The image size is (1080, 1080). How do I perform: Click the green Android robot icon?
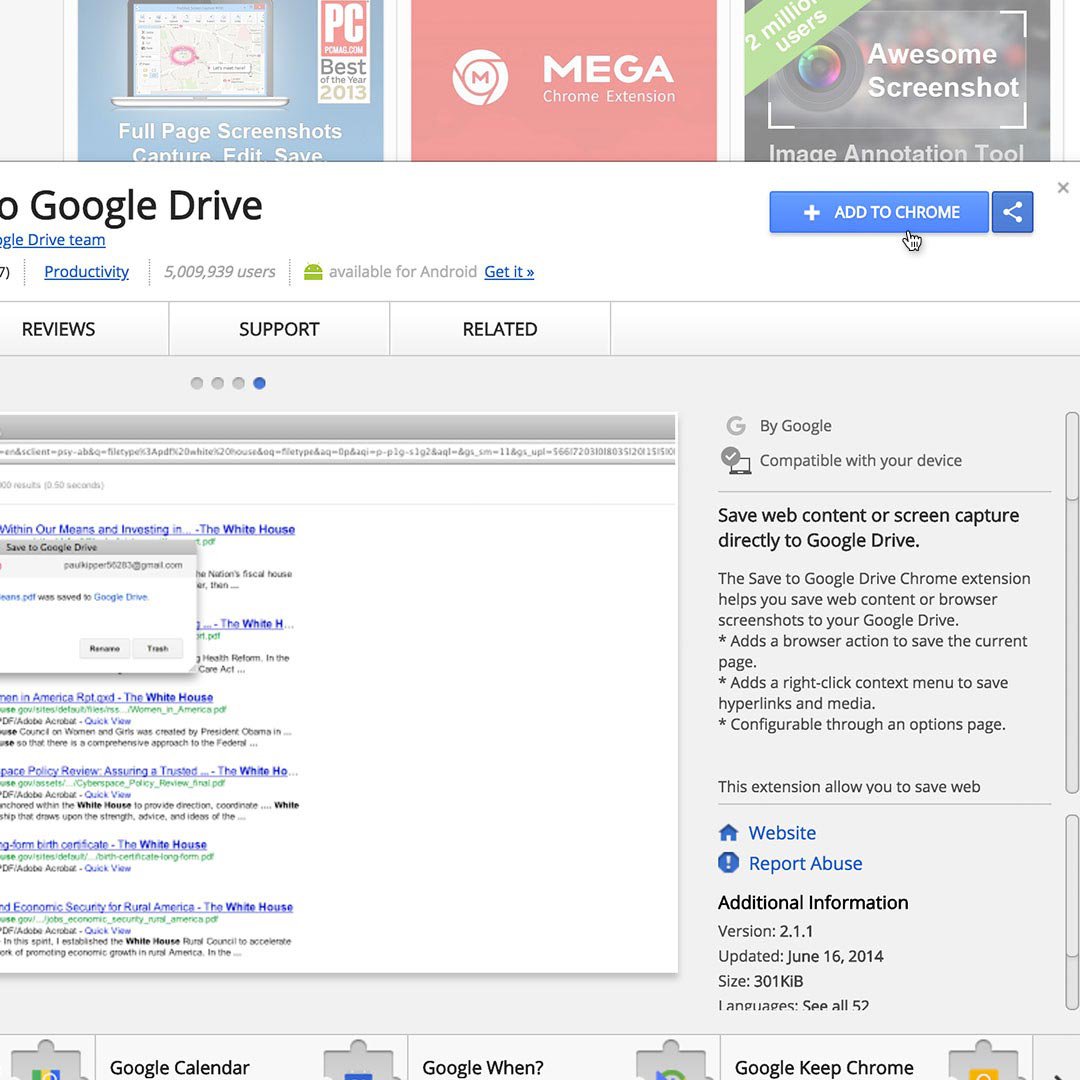pyautogui.click(x=313, y=271)
